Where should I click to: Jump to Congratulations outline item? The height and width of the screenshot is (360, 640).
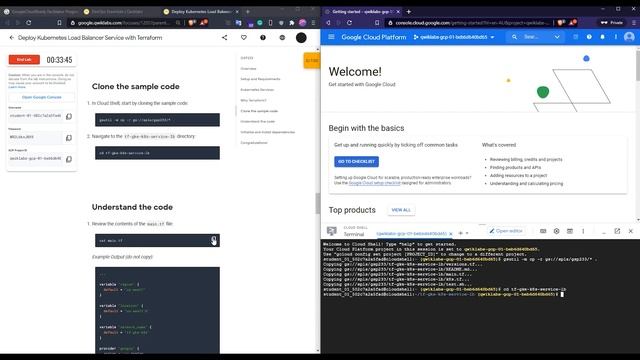tap(254, 142)
